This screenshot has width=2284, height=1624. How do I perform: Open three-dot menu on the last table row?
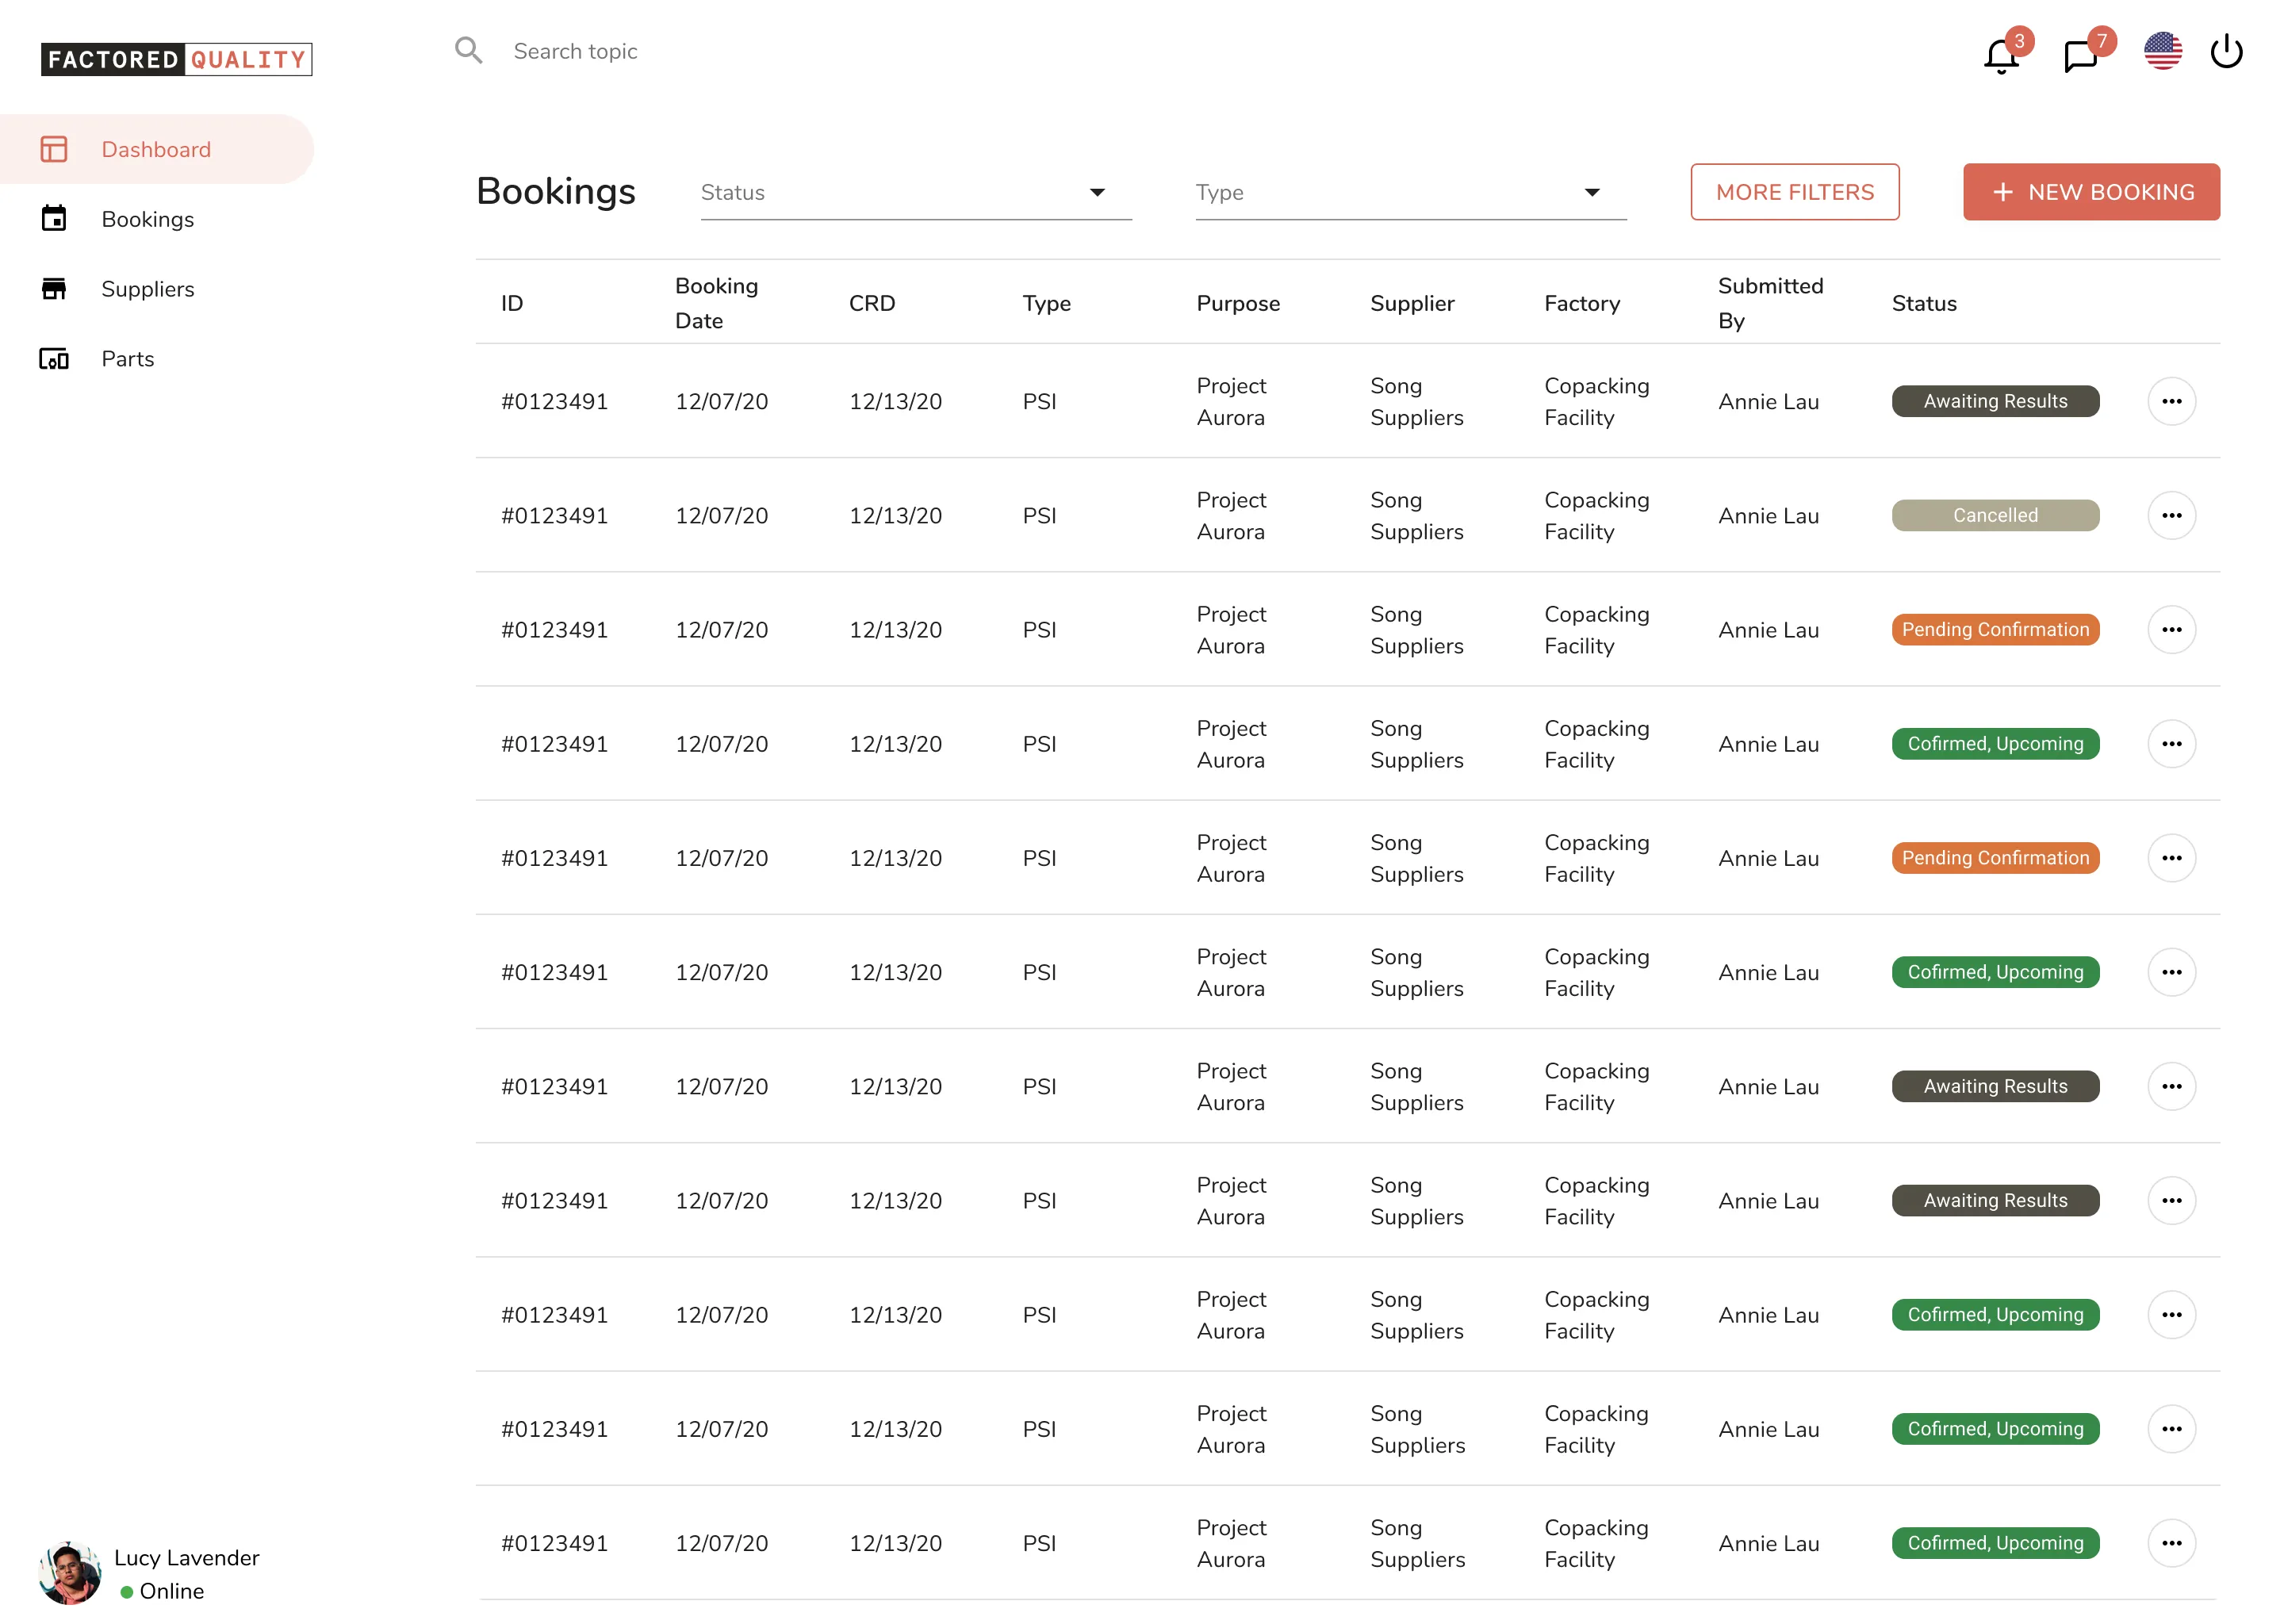coord(2171,1543)
